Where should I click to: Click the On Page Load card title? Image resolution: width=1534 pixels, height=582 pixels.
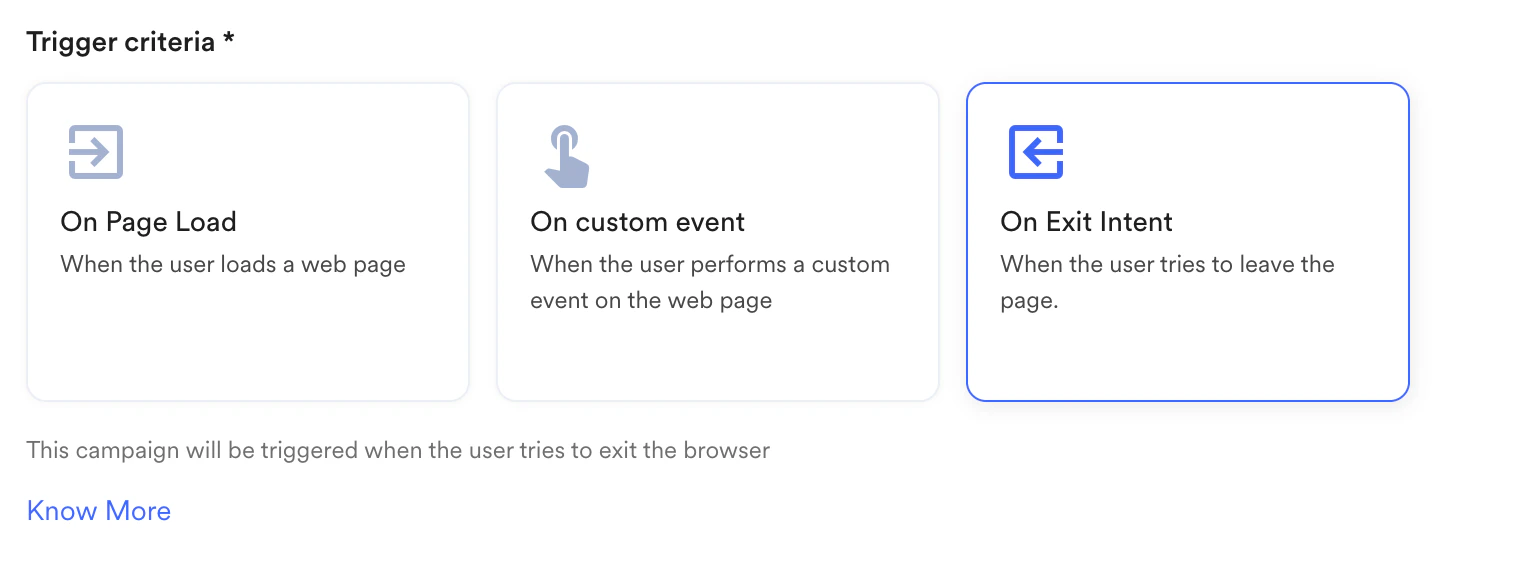tap(148, 222)
